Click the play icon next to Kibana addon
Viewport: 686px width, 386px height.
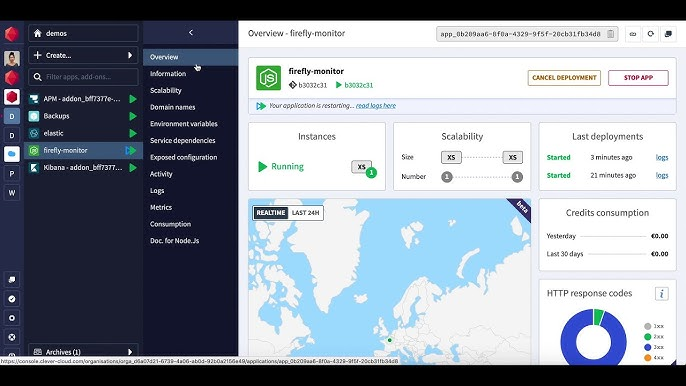click(133, 168)
